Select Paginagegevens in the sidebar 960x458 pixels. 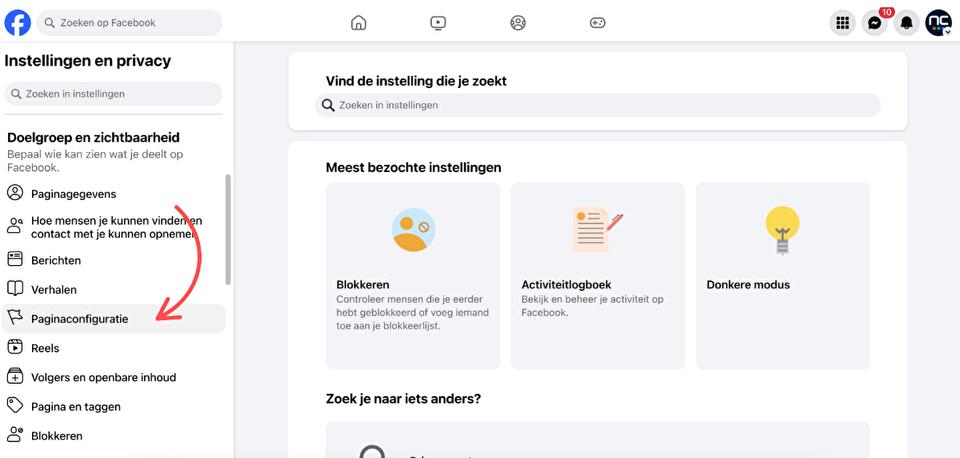point(73,193)
